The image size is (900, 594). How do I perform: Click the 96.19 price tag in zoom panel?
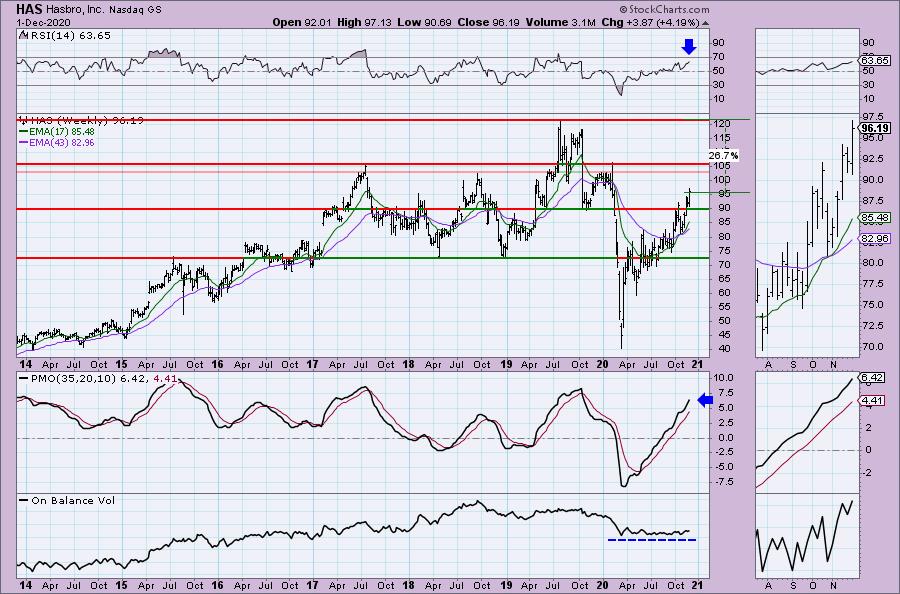click(x=875, y=128)
